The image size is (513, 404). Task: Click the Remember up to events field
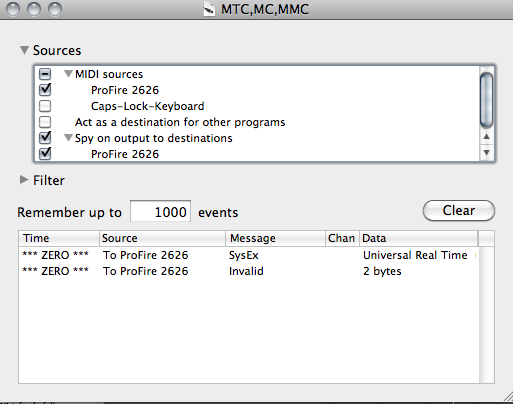[x=160, y=212]
